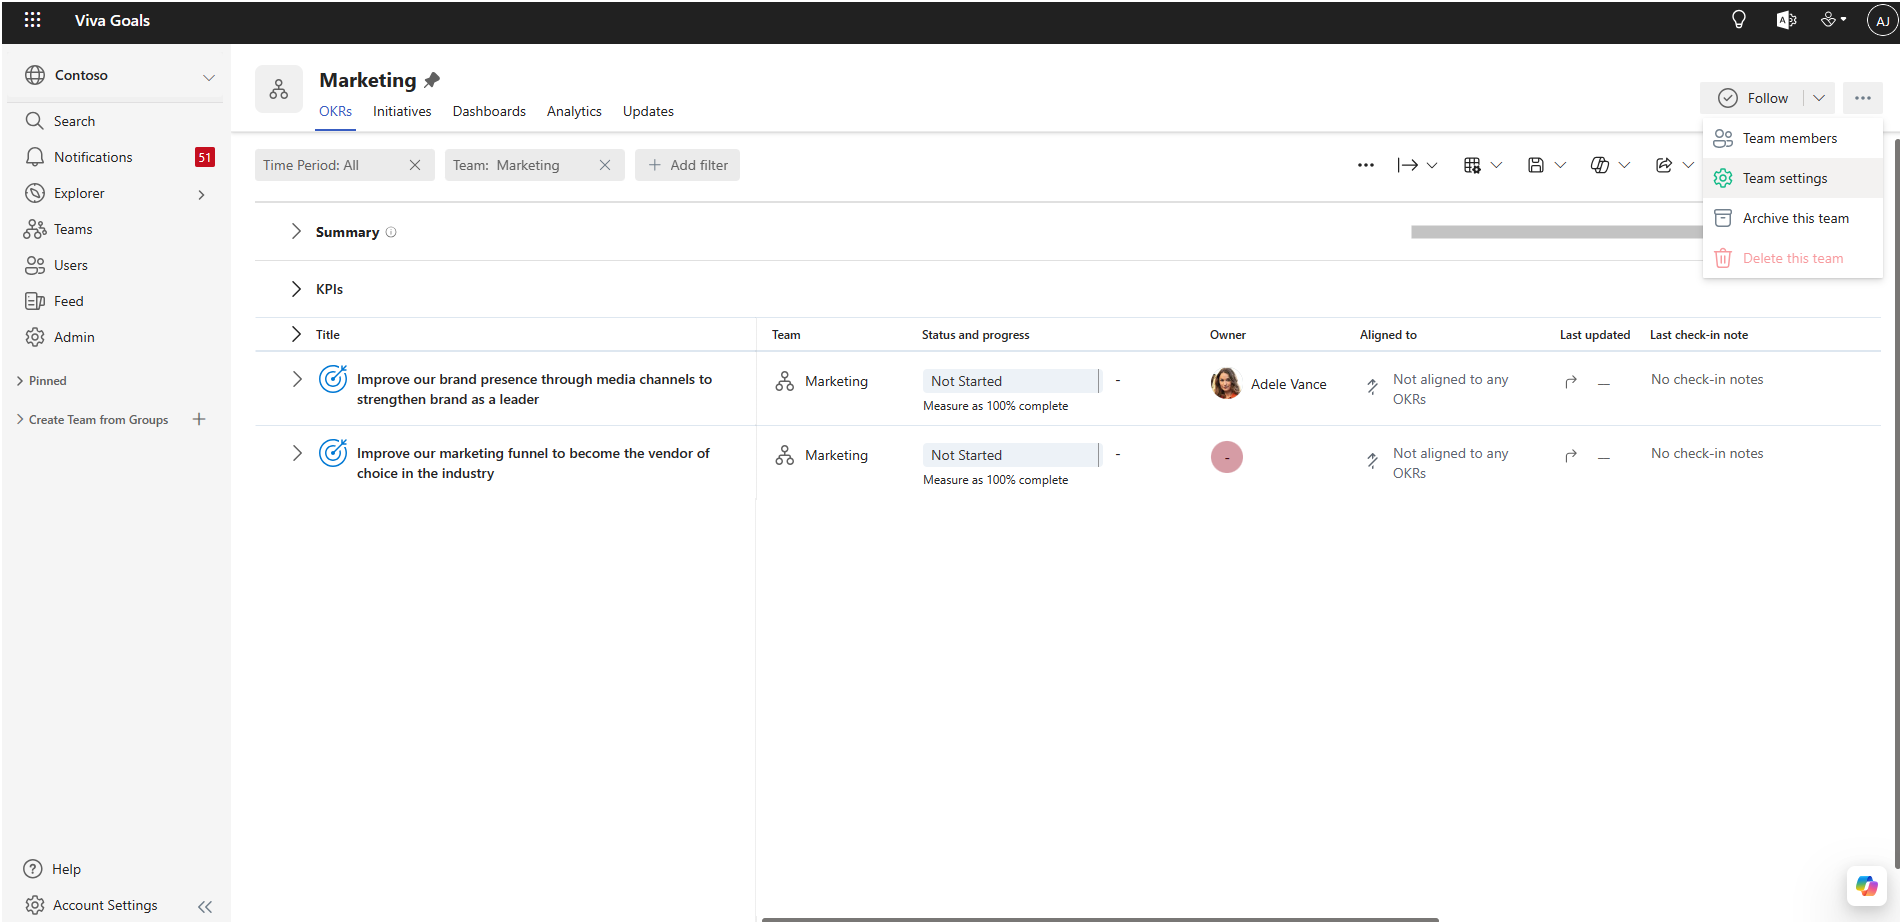Expand the Explorer submenu arrow
1902x924 pixels.
(201, 194)
